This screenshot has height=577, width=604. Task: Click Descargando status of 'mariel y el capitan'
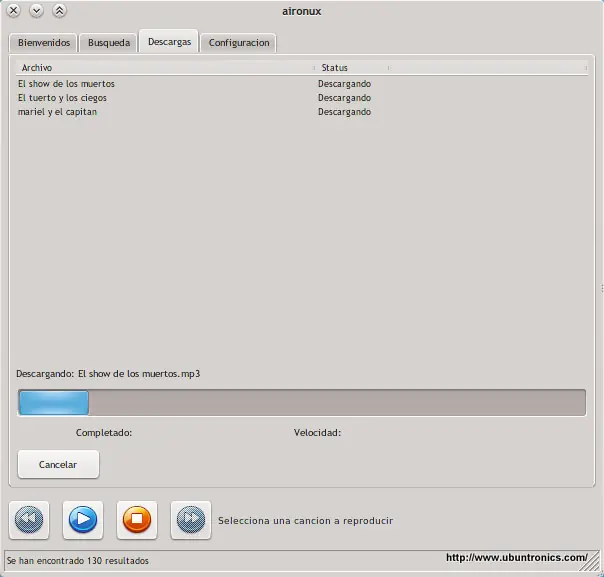click(344, 112)
